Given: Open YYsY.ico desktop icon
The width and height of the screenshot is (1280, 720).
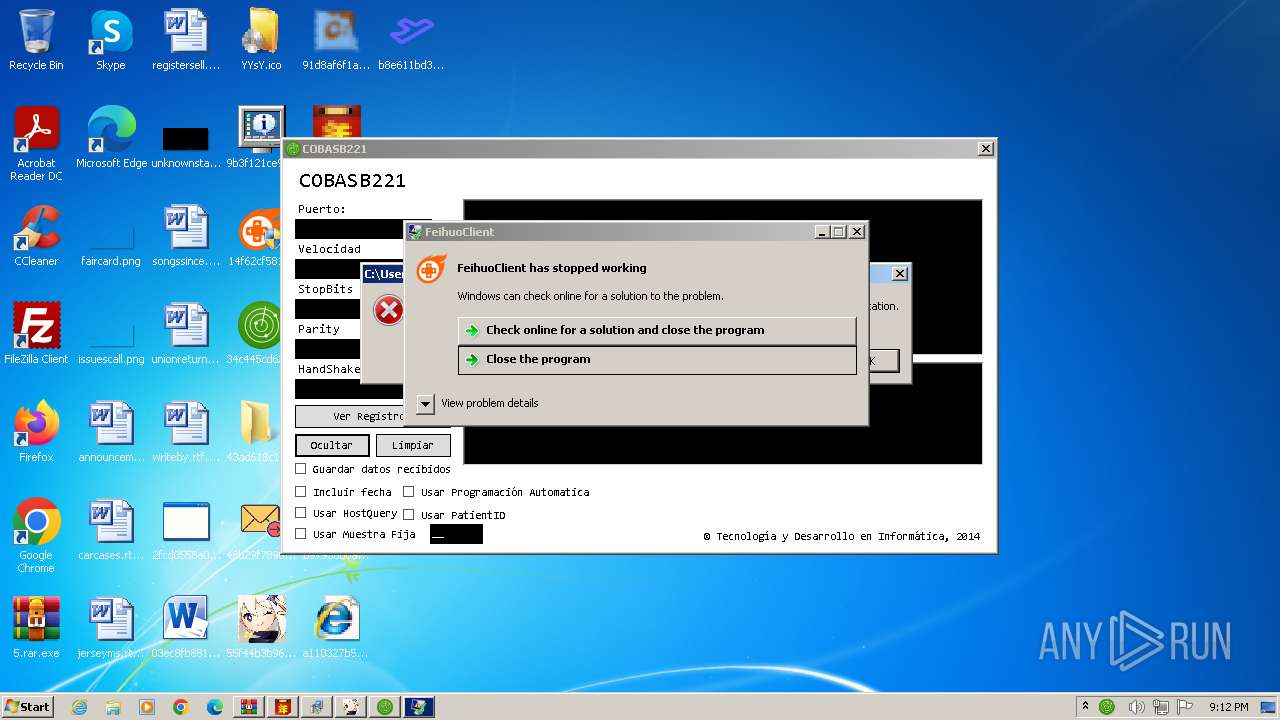Looking at the screenshot, I should (261, 40).
